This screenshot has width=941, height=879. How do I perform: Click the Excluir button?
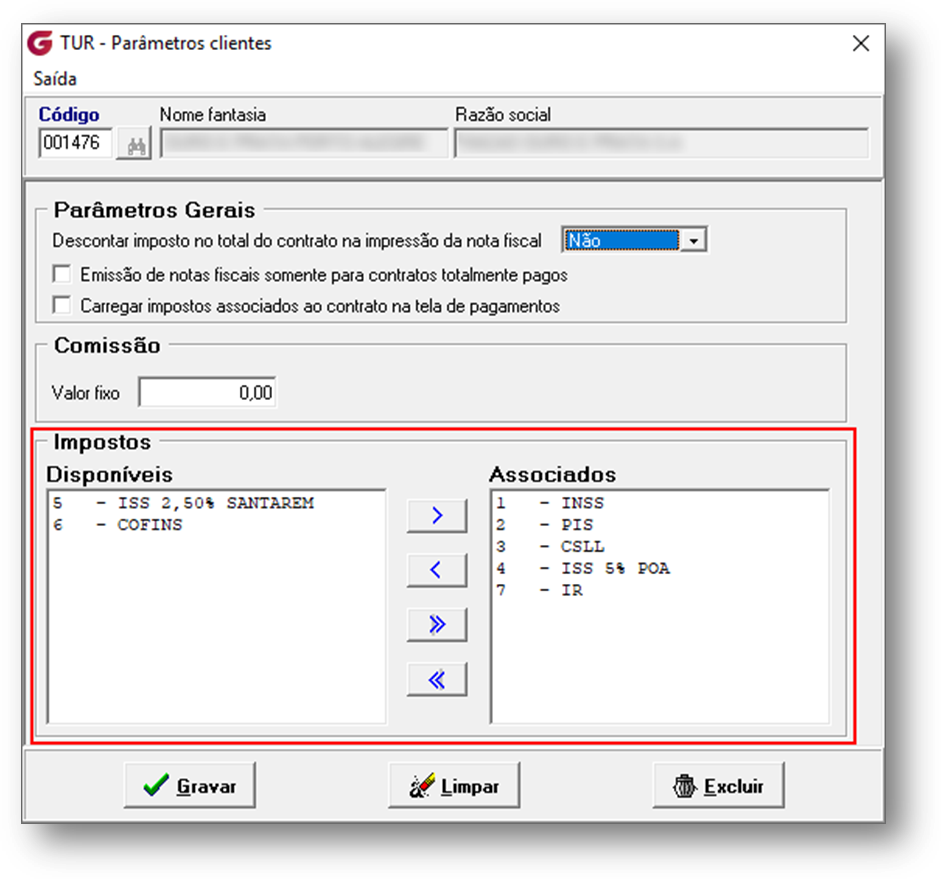point(719,785)
